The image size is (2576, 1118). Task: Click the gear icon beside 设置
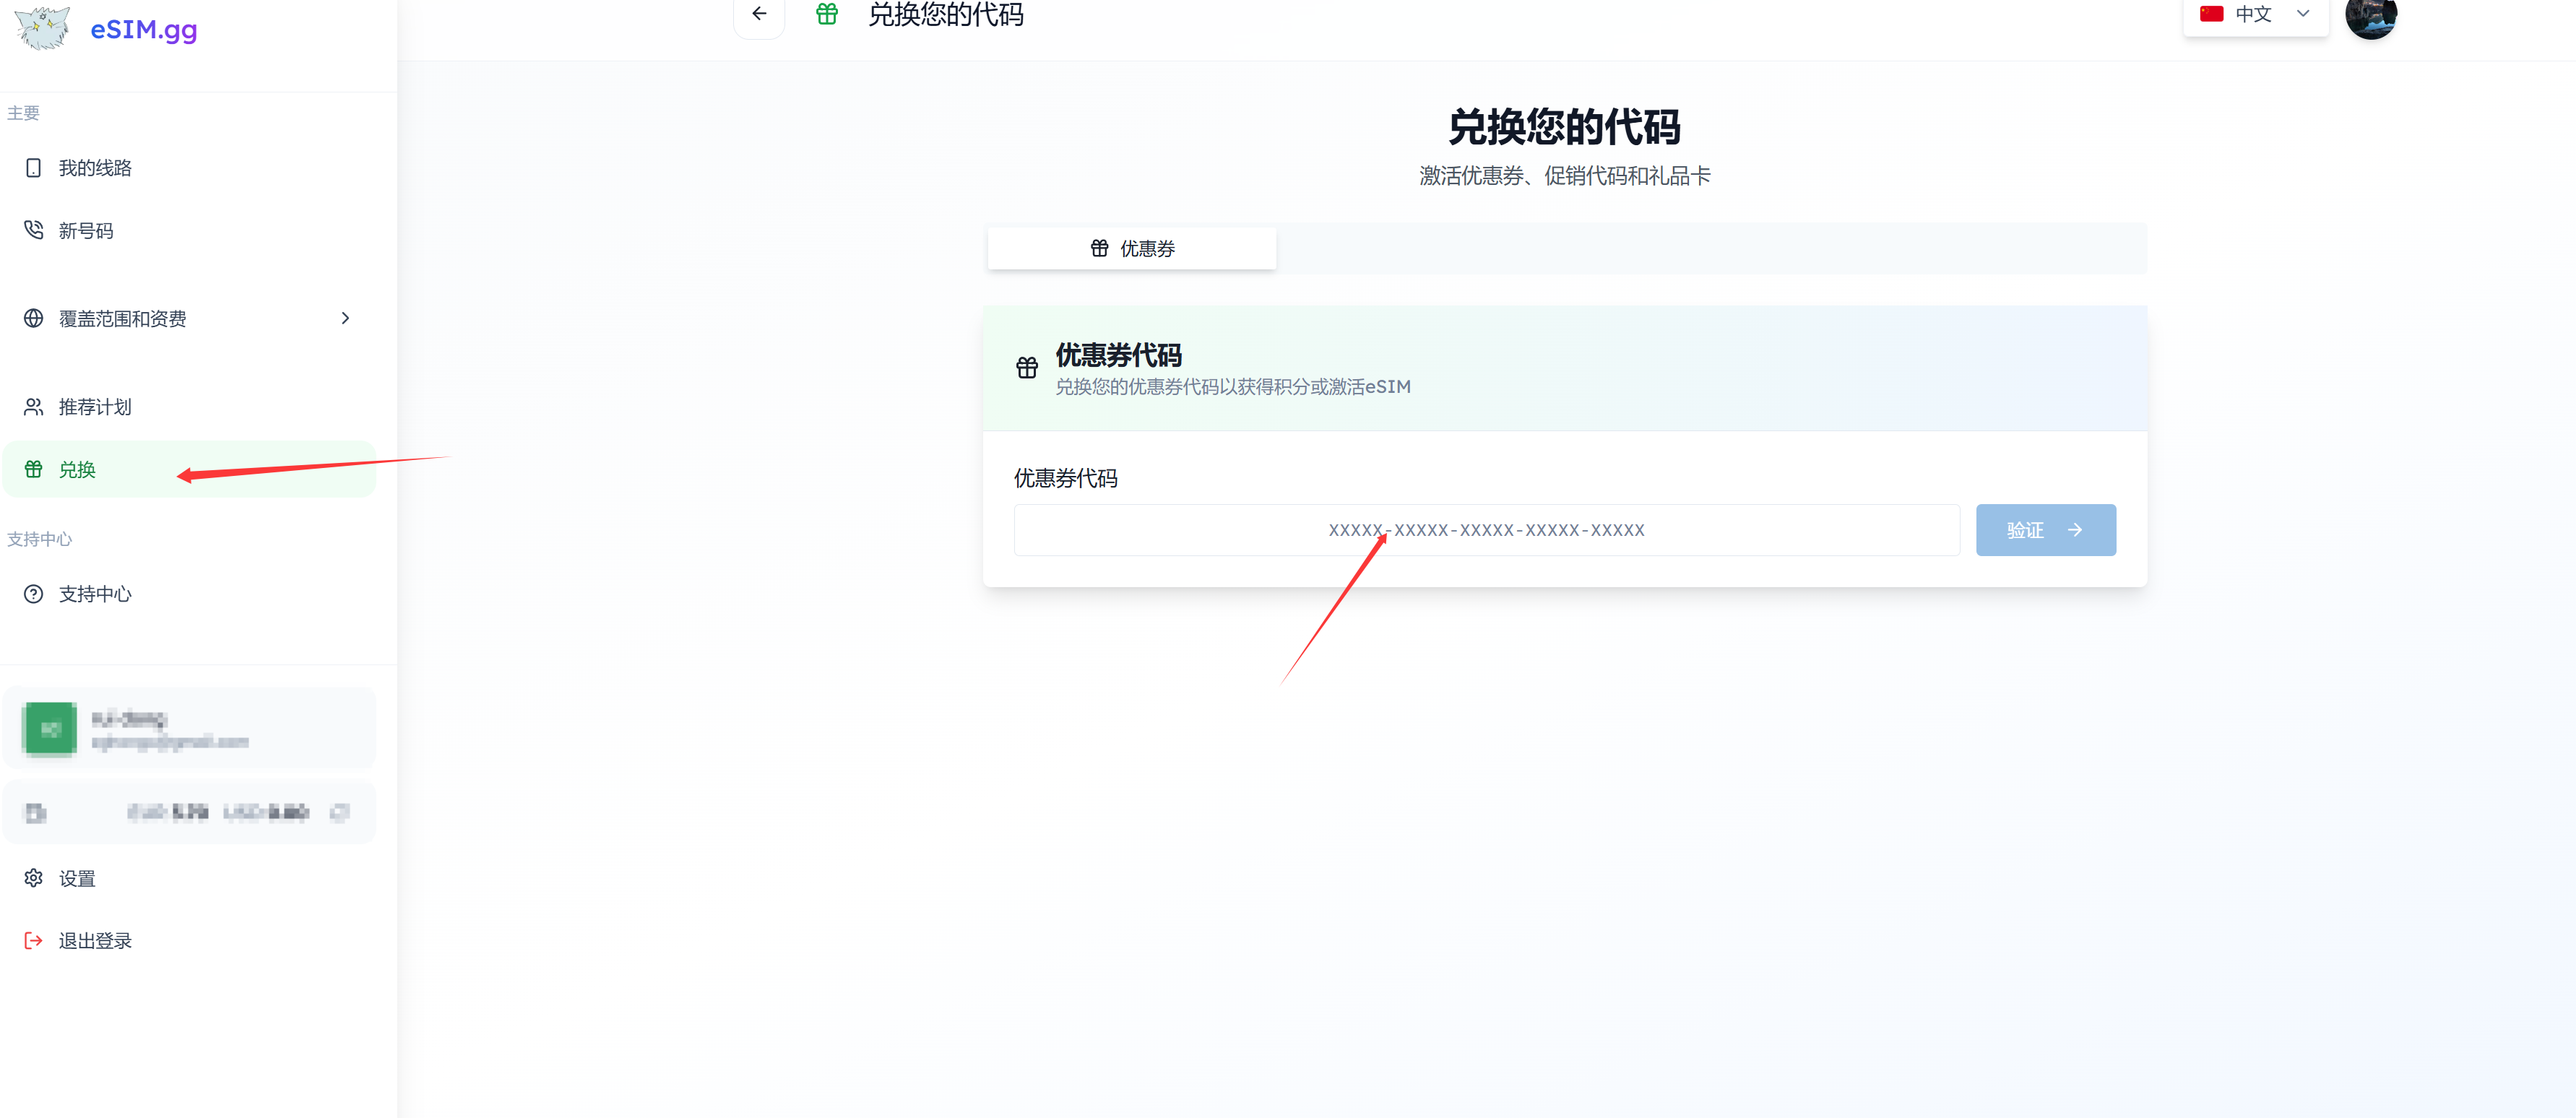[x=34, y=878]
